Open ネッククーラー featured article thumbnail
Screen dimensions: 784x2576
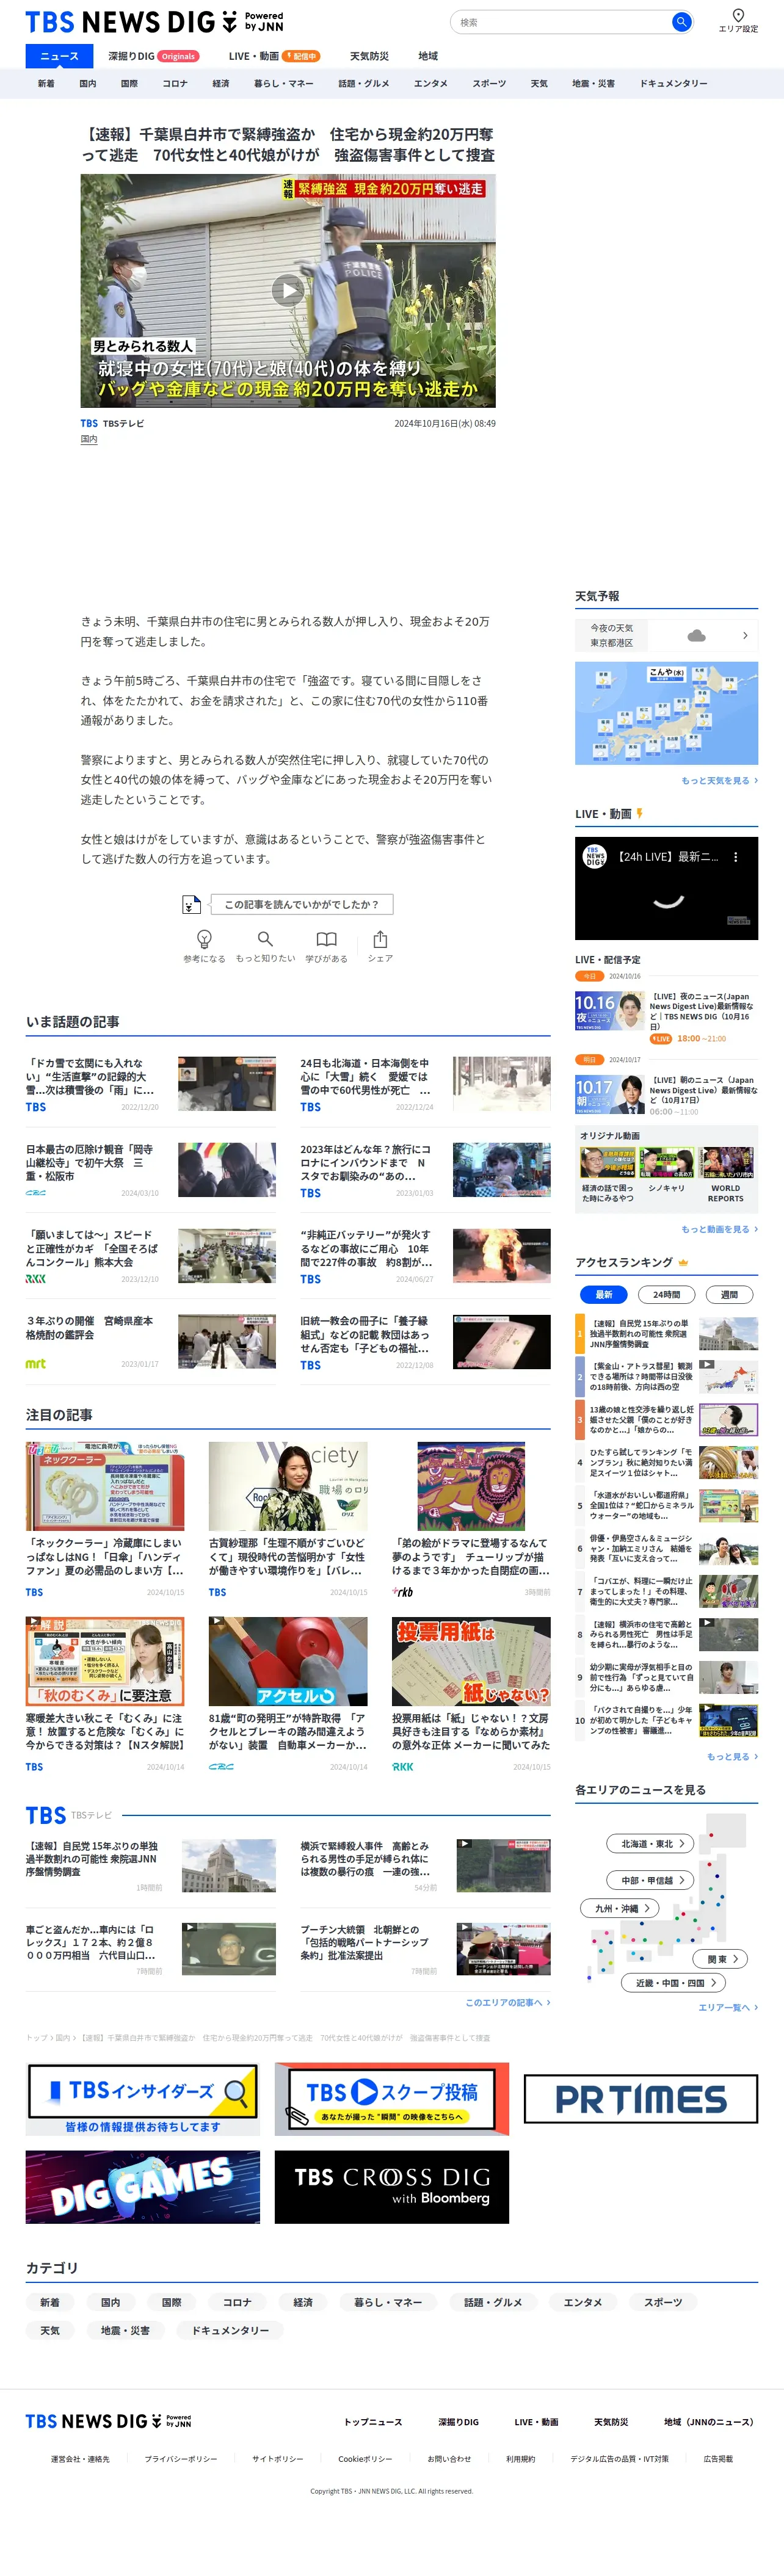point(105,1486)
